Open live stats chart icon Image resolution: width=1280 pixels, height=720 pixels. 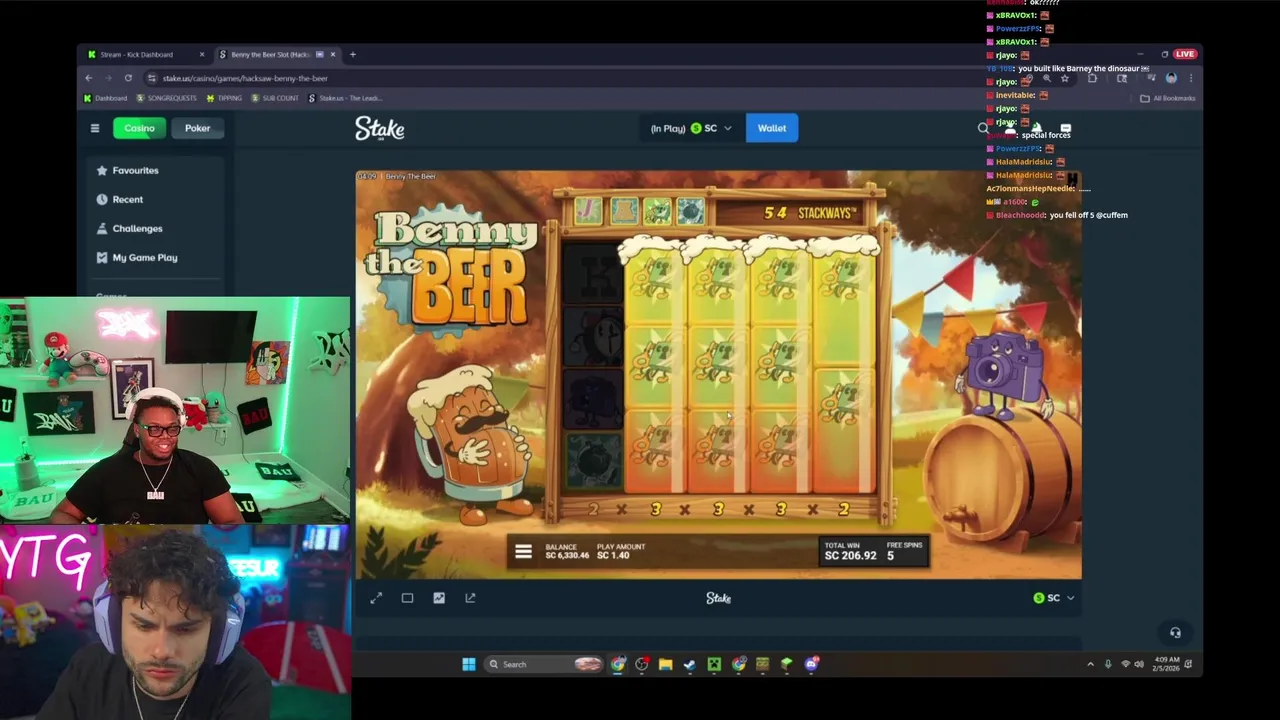pyautogui.click(x=439, y=598)
